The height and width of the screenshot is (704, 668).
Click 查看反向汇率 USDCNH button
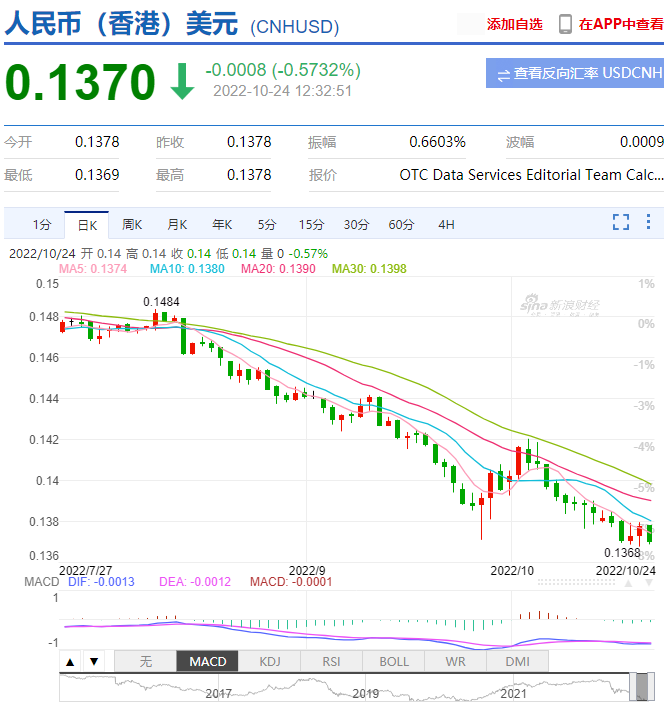[x=575, y=73]
